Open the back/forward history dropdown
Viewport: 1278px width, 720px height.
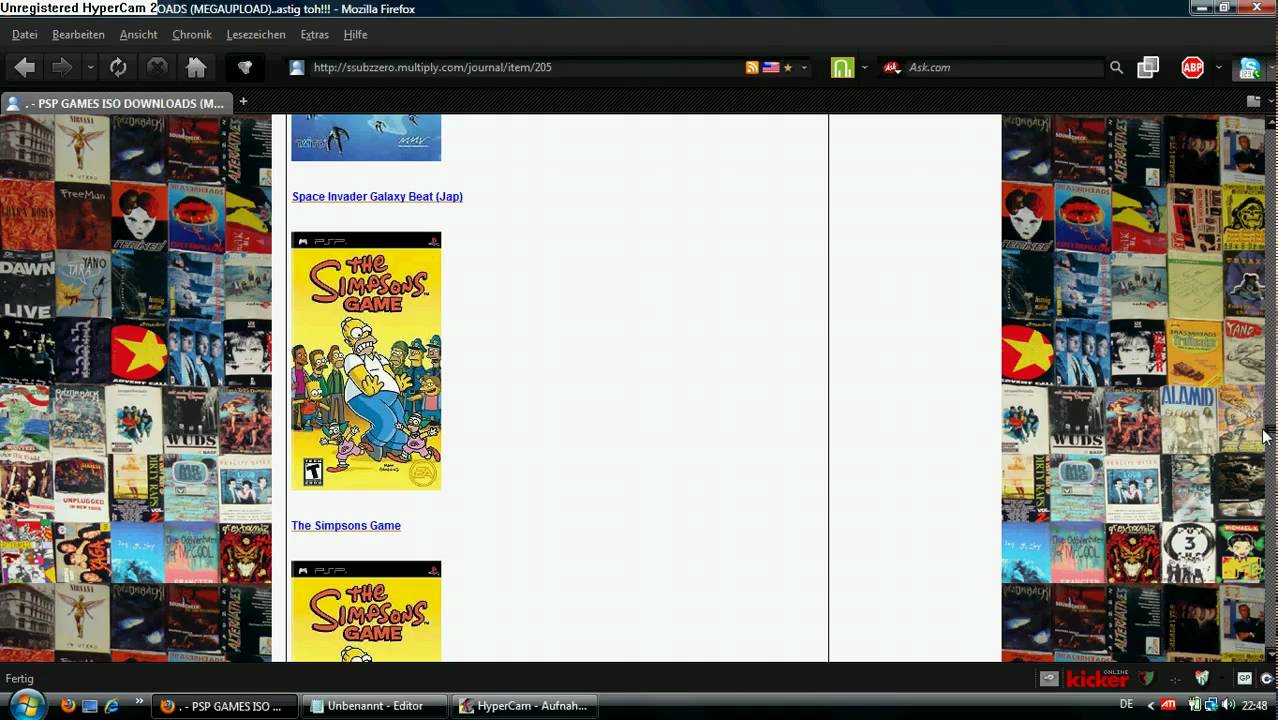coord(90,67)
